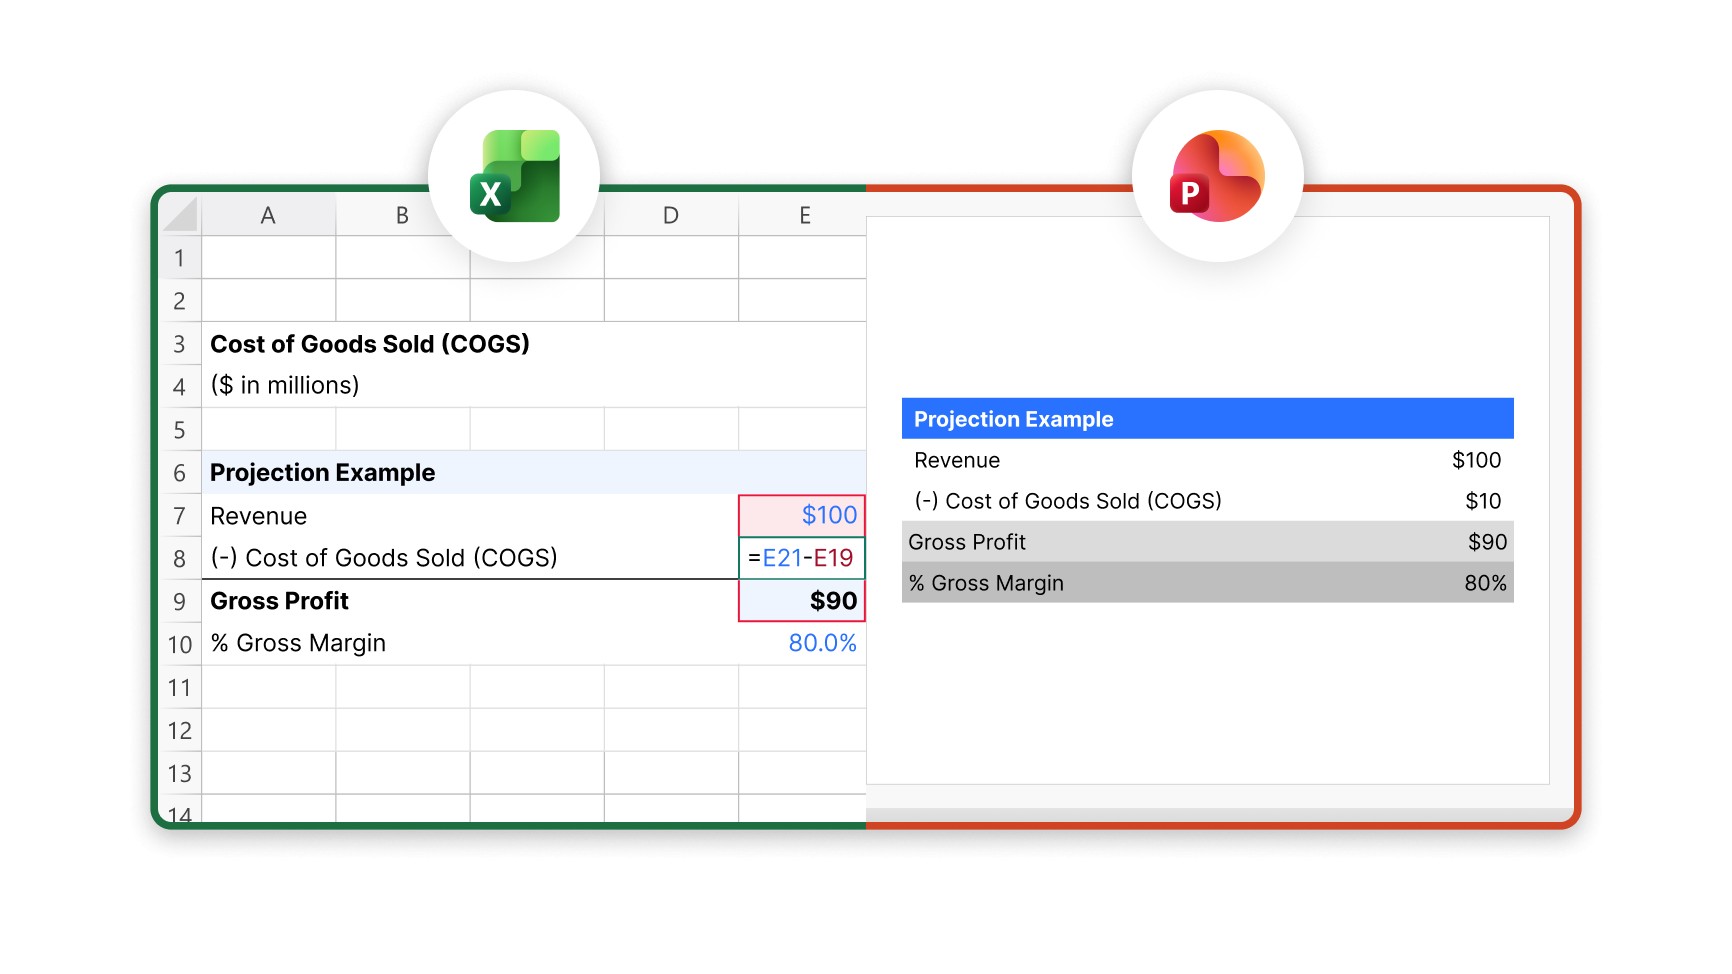This screenshot has width=1732, height=974.
Task: Click the bold 'Cost of Goods Sold (COGS)' title cell
Action: pos(370,344)
